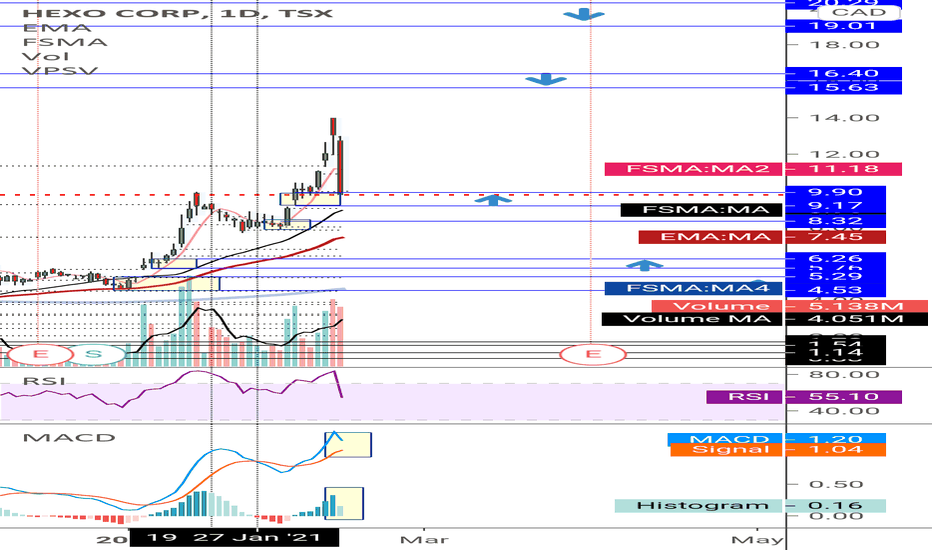This screenshot has width=932, height=550.
Task: Click the EMA:MA scale label
Action: [711, 237]
